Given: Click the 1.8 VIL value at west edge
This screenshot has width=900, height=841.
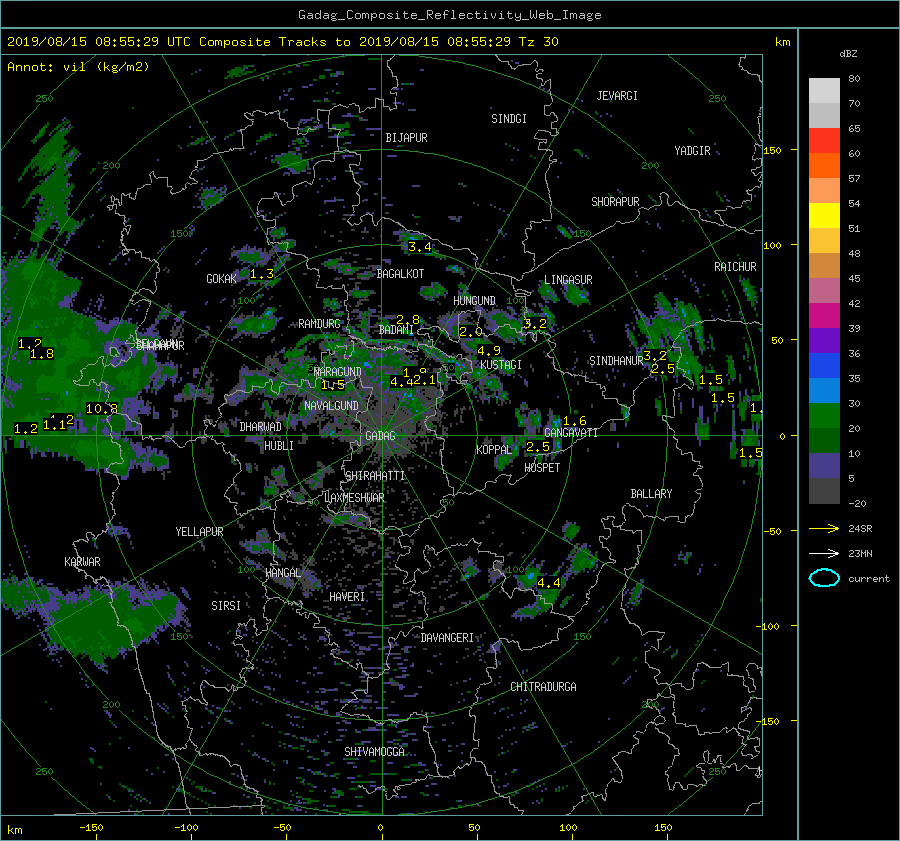Looking at the screenshot, I should click(42, 354).
